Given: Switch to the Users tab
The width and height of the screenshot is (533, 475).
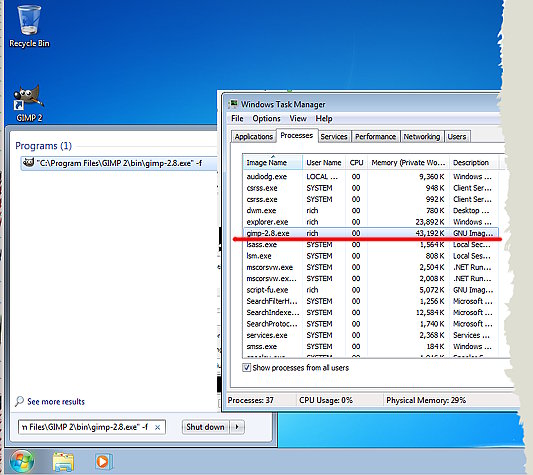Looking at the screenshot, I should coord(457,136).
